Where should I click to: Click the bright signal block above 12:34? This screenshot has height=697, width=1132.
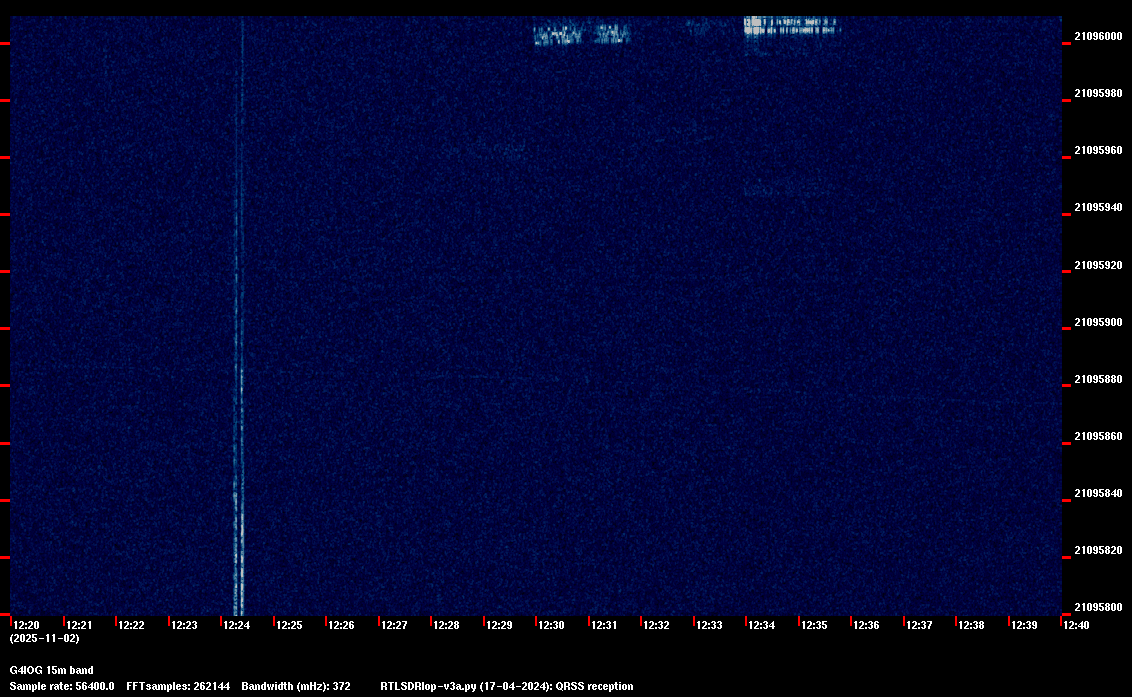(x=791, y=27)
